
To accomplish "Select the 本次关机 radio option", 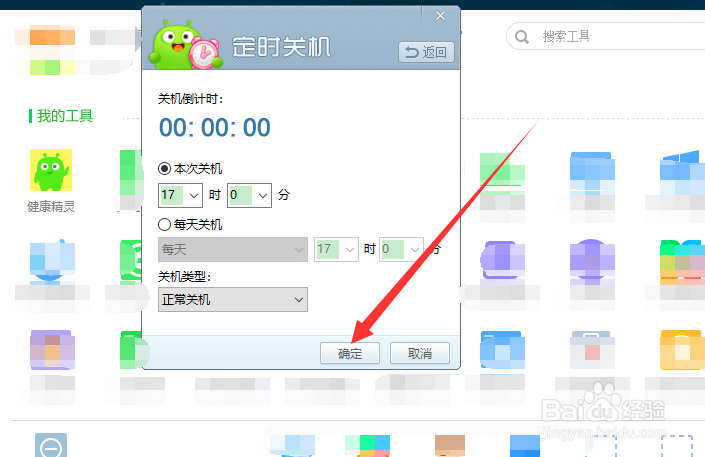I will pos(164,169).
